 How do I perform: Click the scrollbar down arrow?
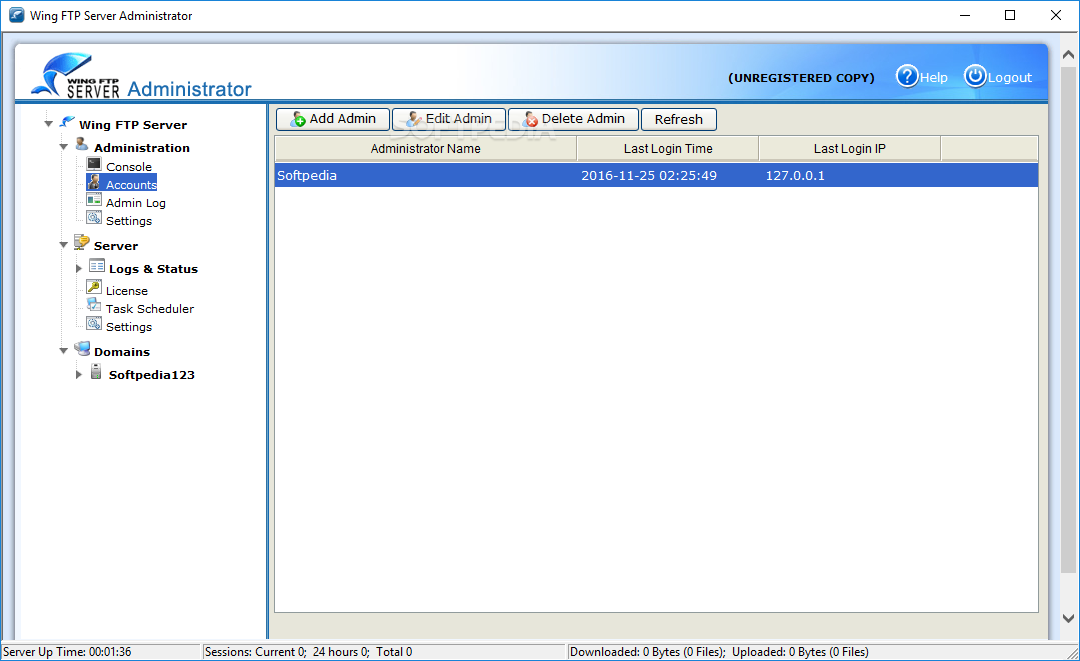coord(1068,618)
